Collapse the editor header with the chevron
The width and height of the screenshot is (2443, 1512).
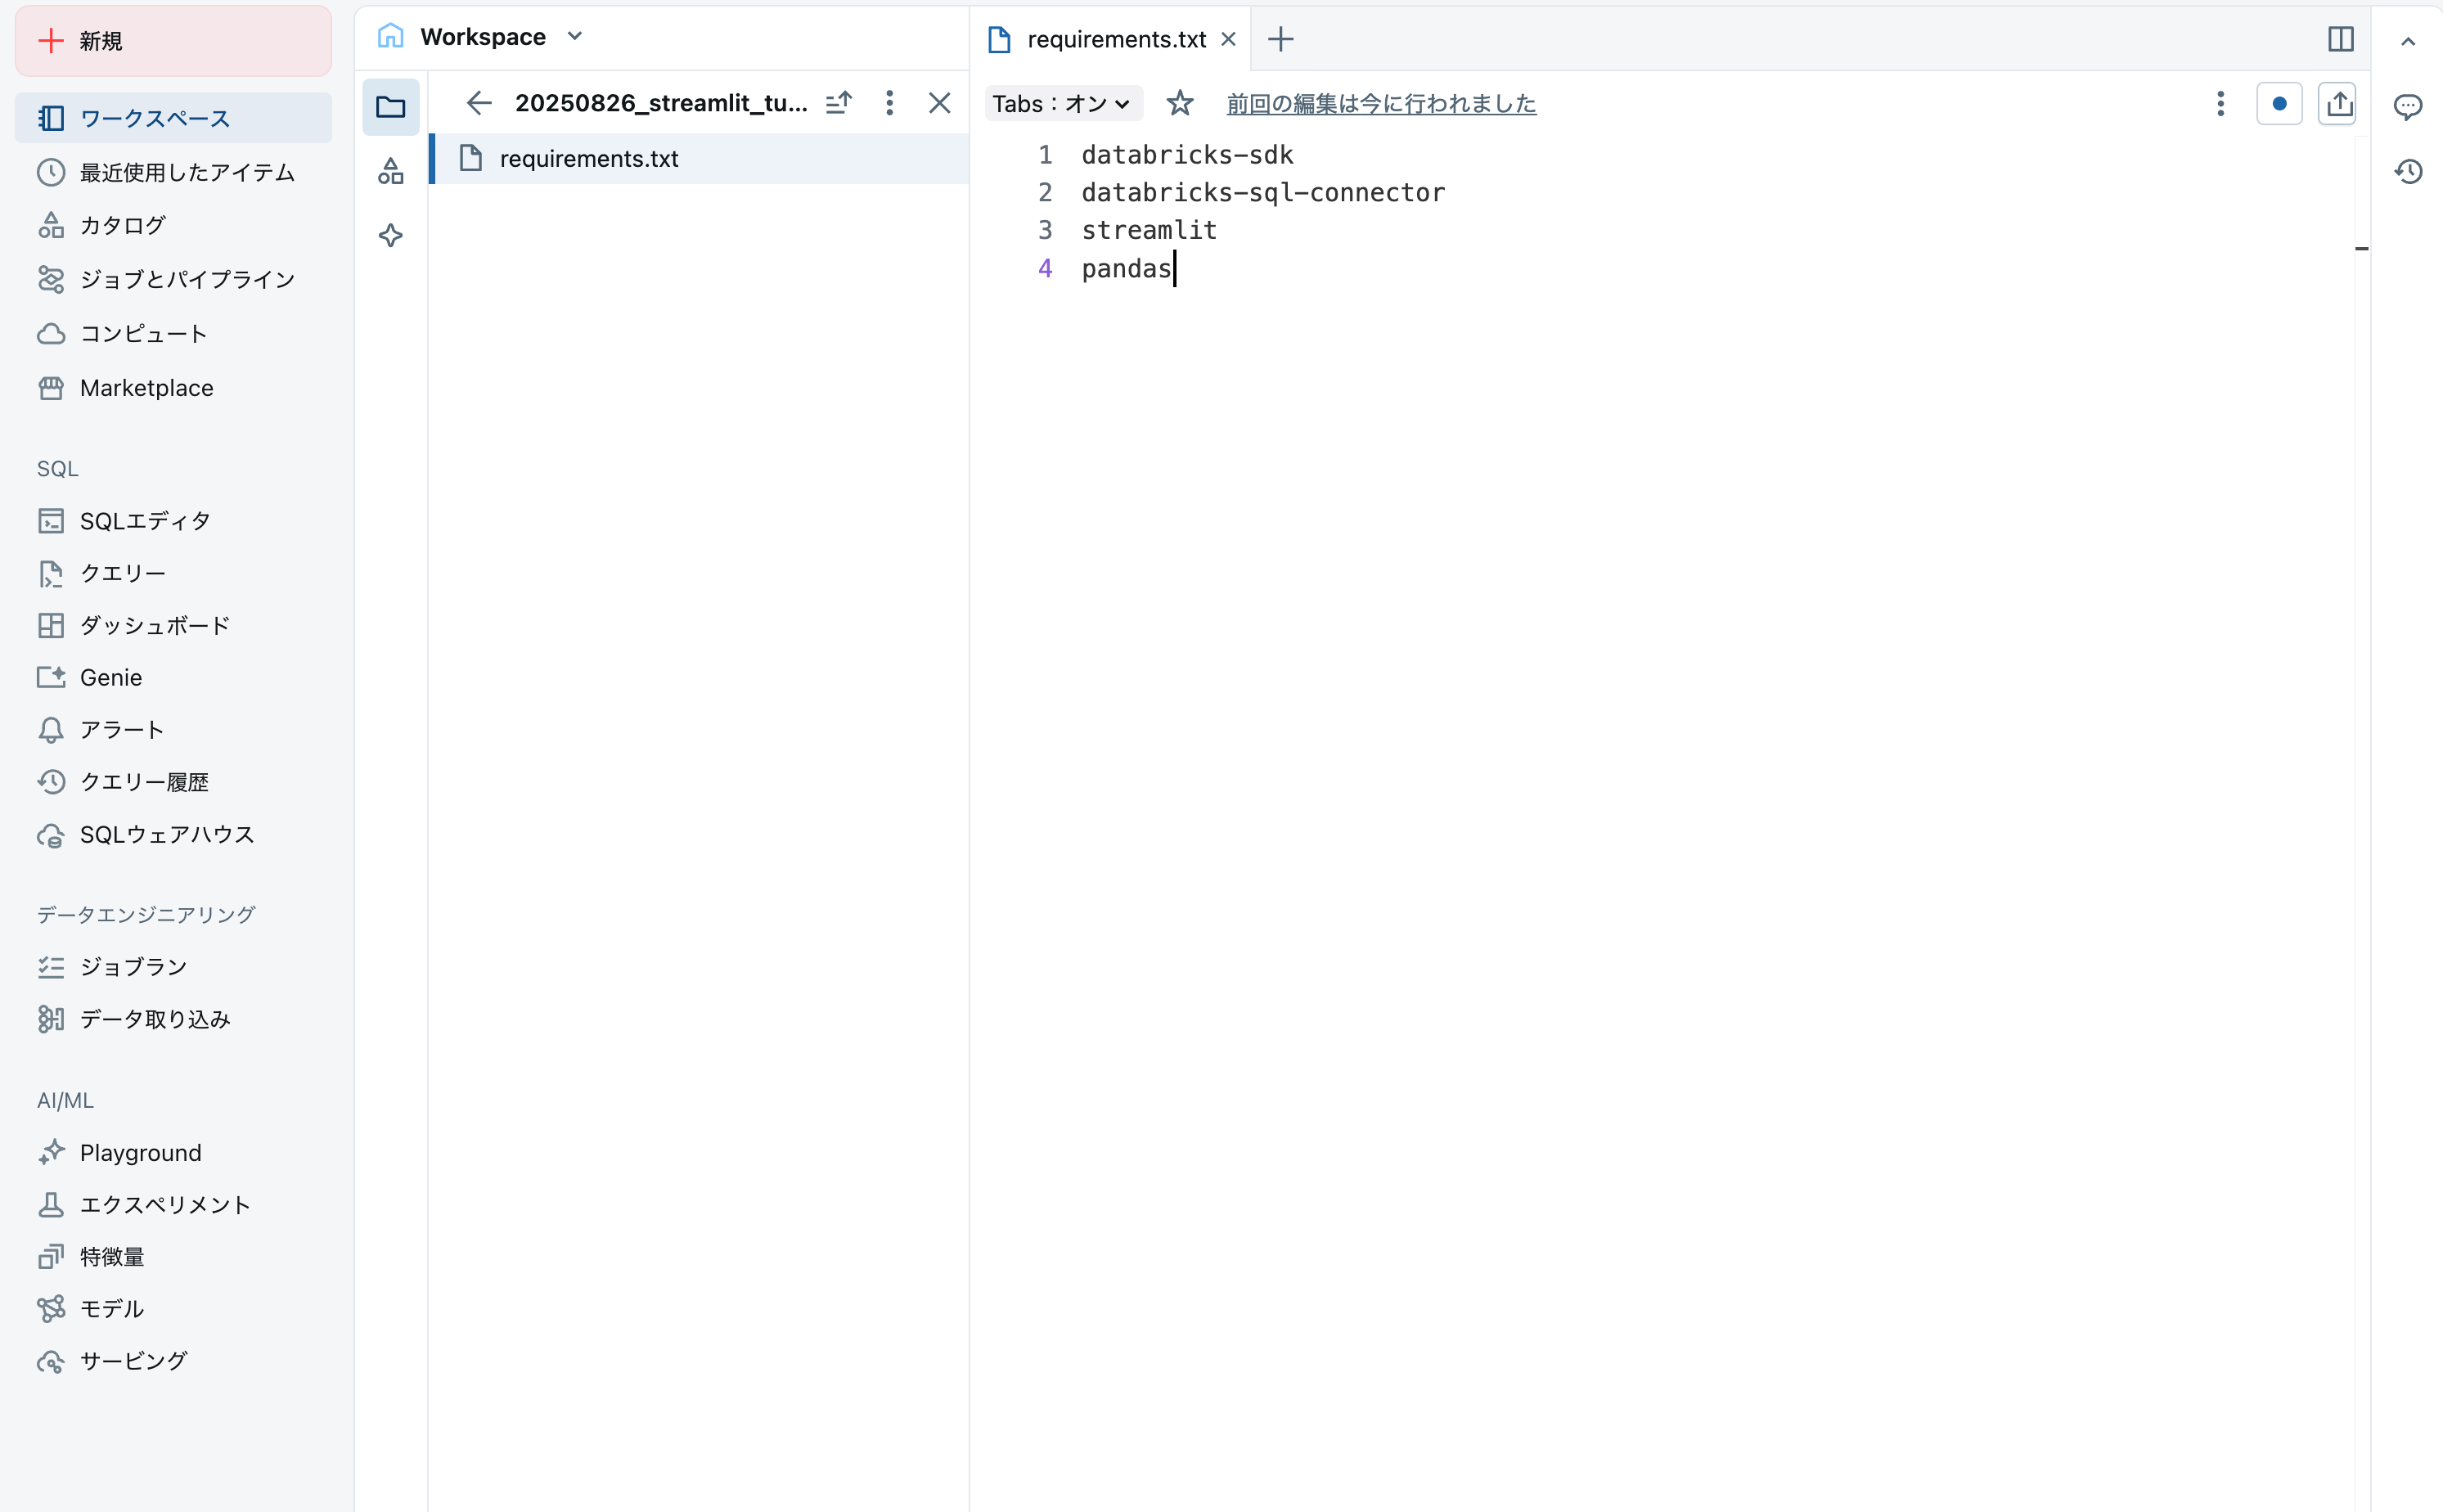click(2409, 41)
